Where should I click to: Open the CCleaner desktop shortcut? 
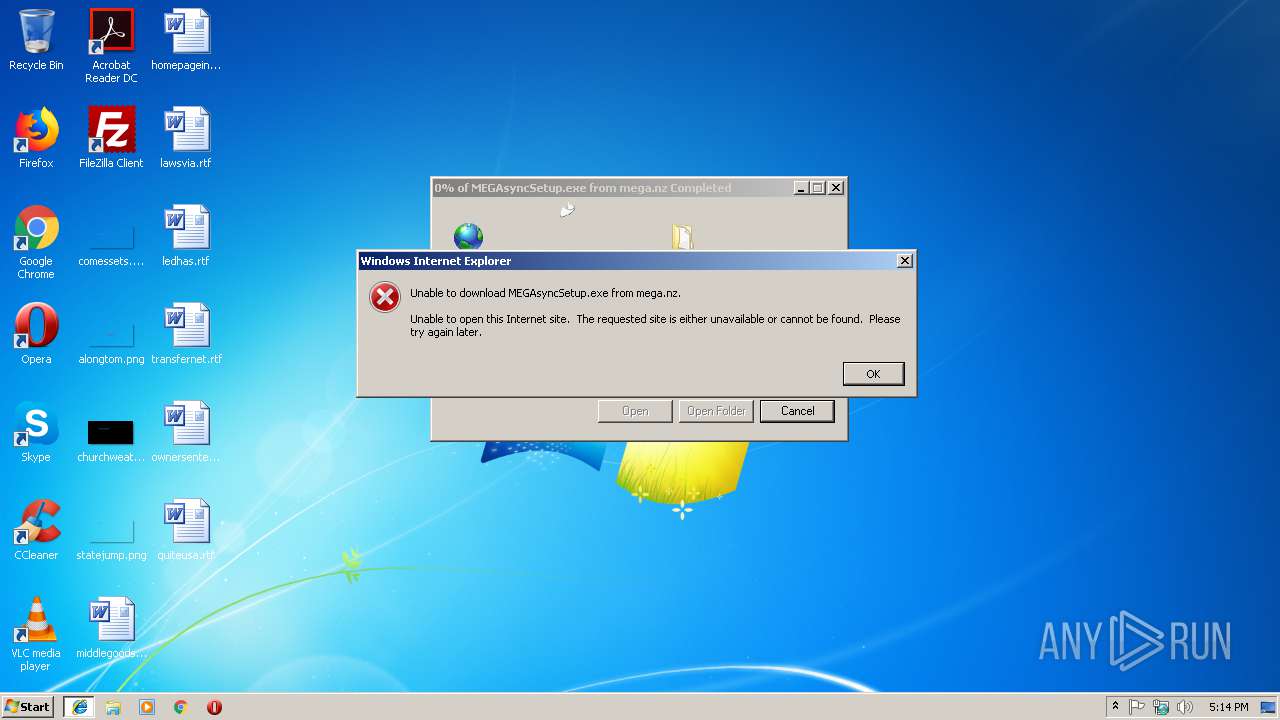(36, 530)
